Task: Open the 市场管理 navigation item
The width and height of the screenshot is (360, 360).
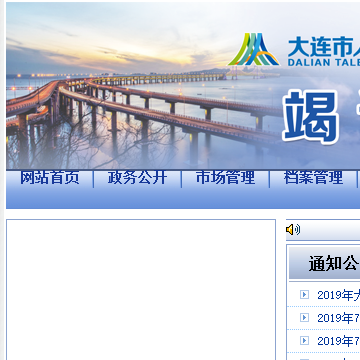Action: tap(225, 178)
